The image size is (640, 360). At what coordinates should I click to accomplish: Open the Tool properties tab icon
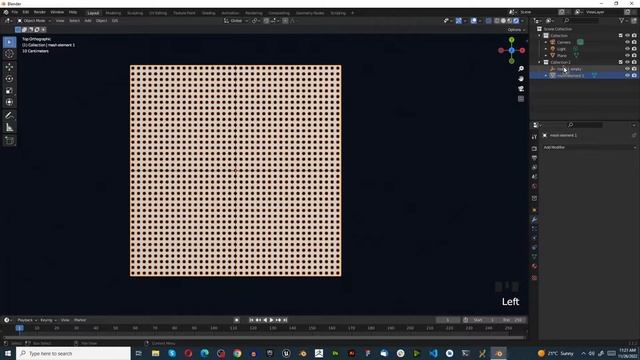click(x=534, y=137)
